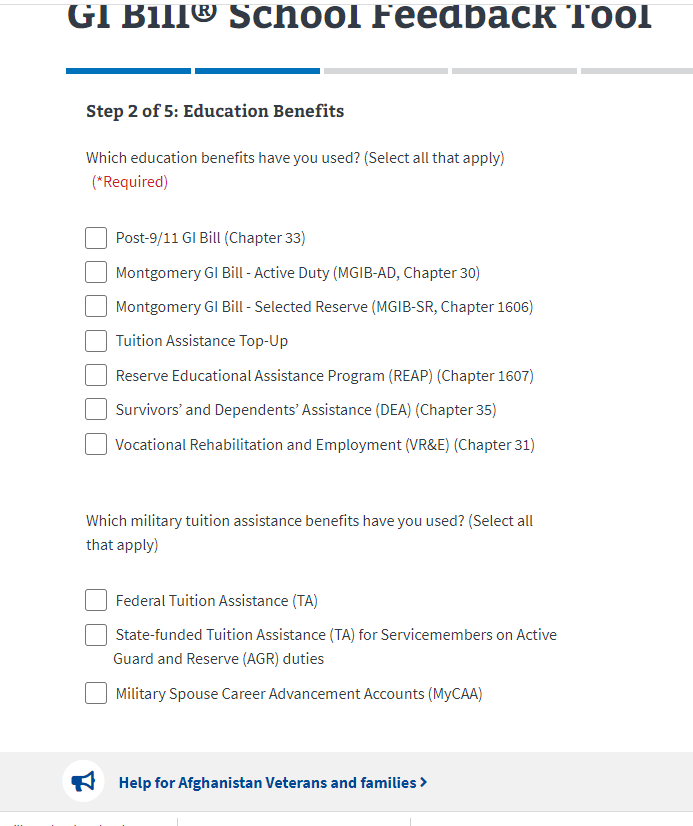Check Military Spouse Career Advancement Accounts
This screenshot has height=826, width=693.
[96, 693]
